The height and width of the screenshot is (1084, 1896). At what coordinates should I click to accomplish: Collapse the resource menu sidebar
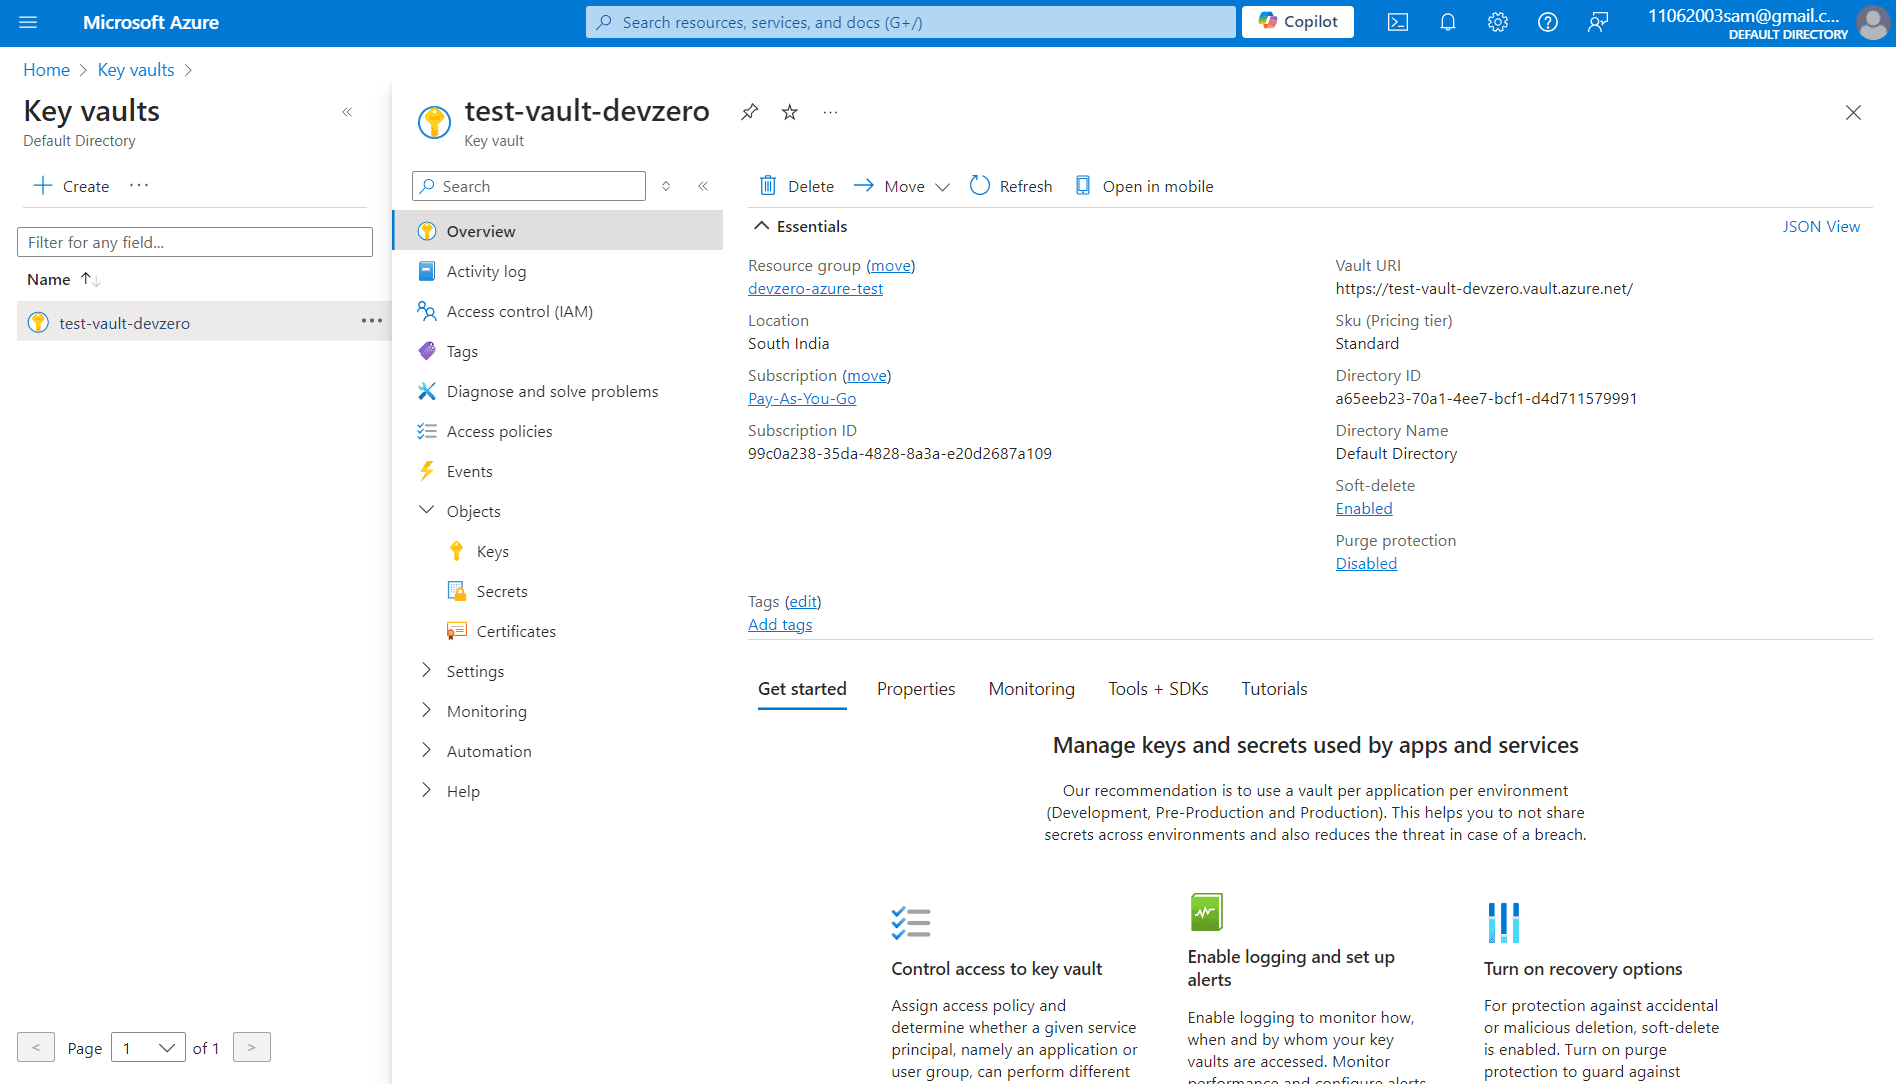[x=703, y=186]
